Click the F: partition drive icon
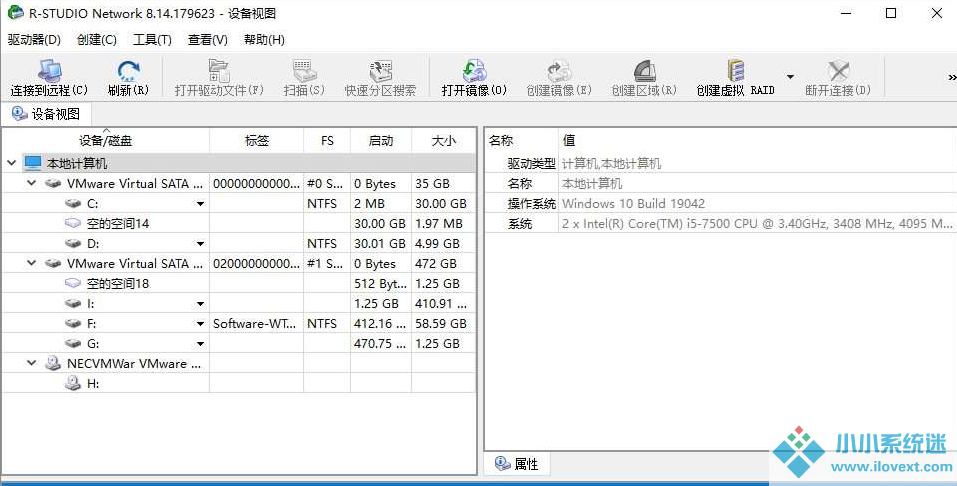Screen dimensions: 957x486 click(x=73, y=324)
